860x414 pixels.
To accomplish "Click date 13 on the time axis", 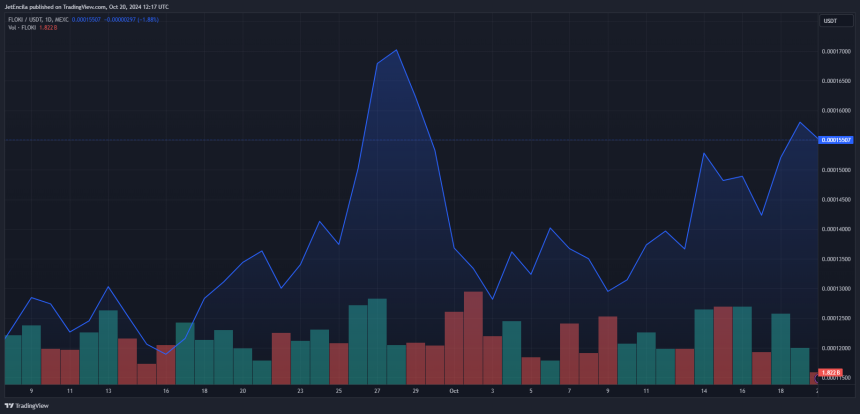I will point(108,391).
